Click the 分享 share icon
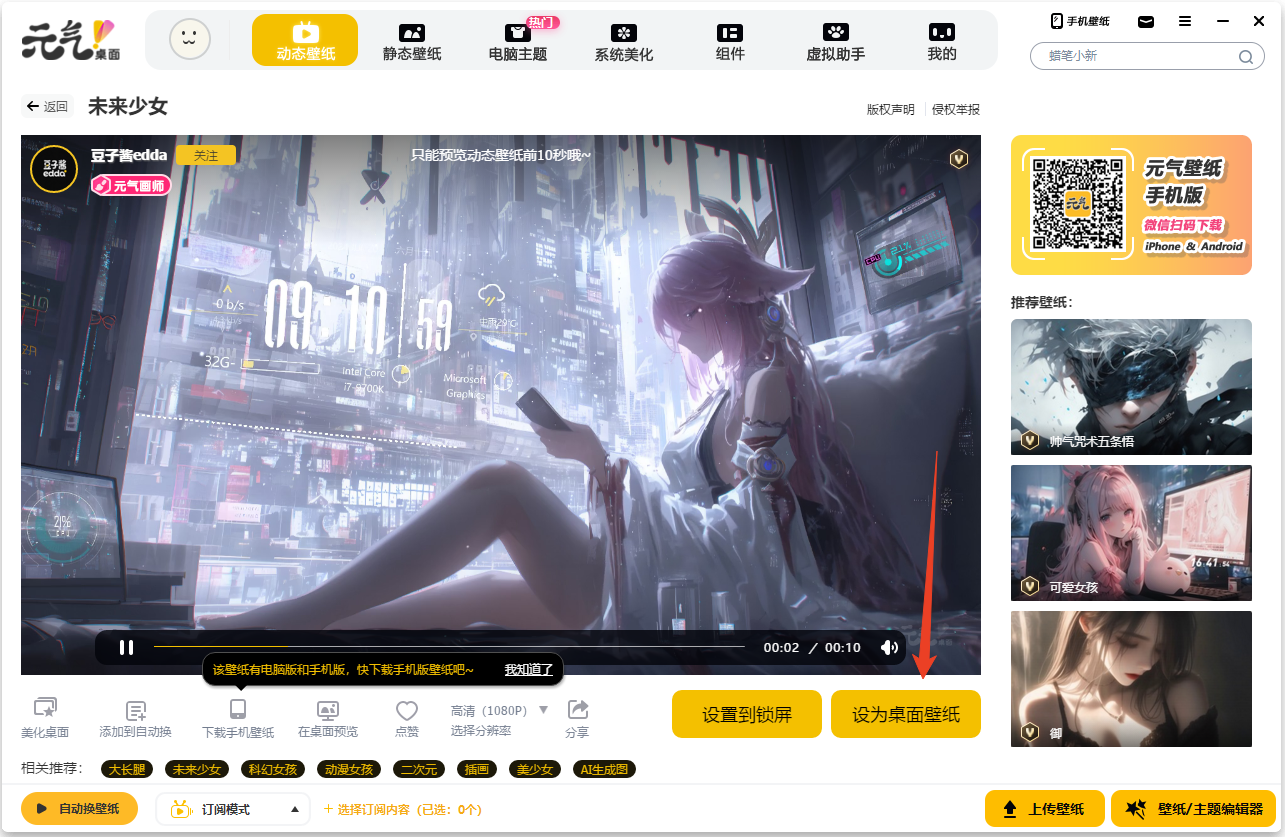The width and height of the screenshot is (1285, 837). [577, 710]
